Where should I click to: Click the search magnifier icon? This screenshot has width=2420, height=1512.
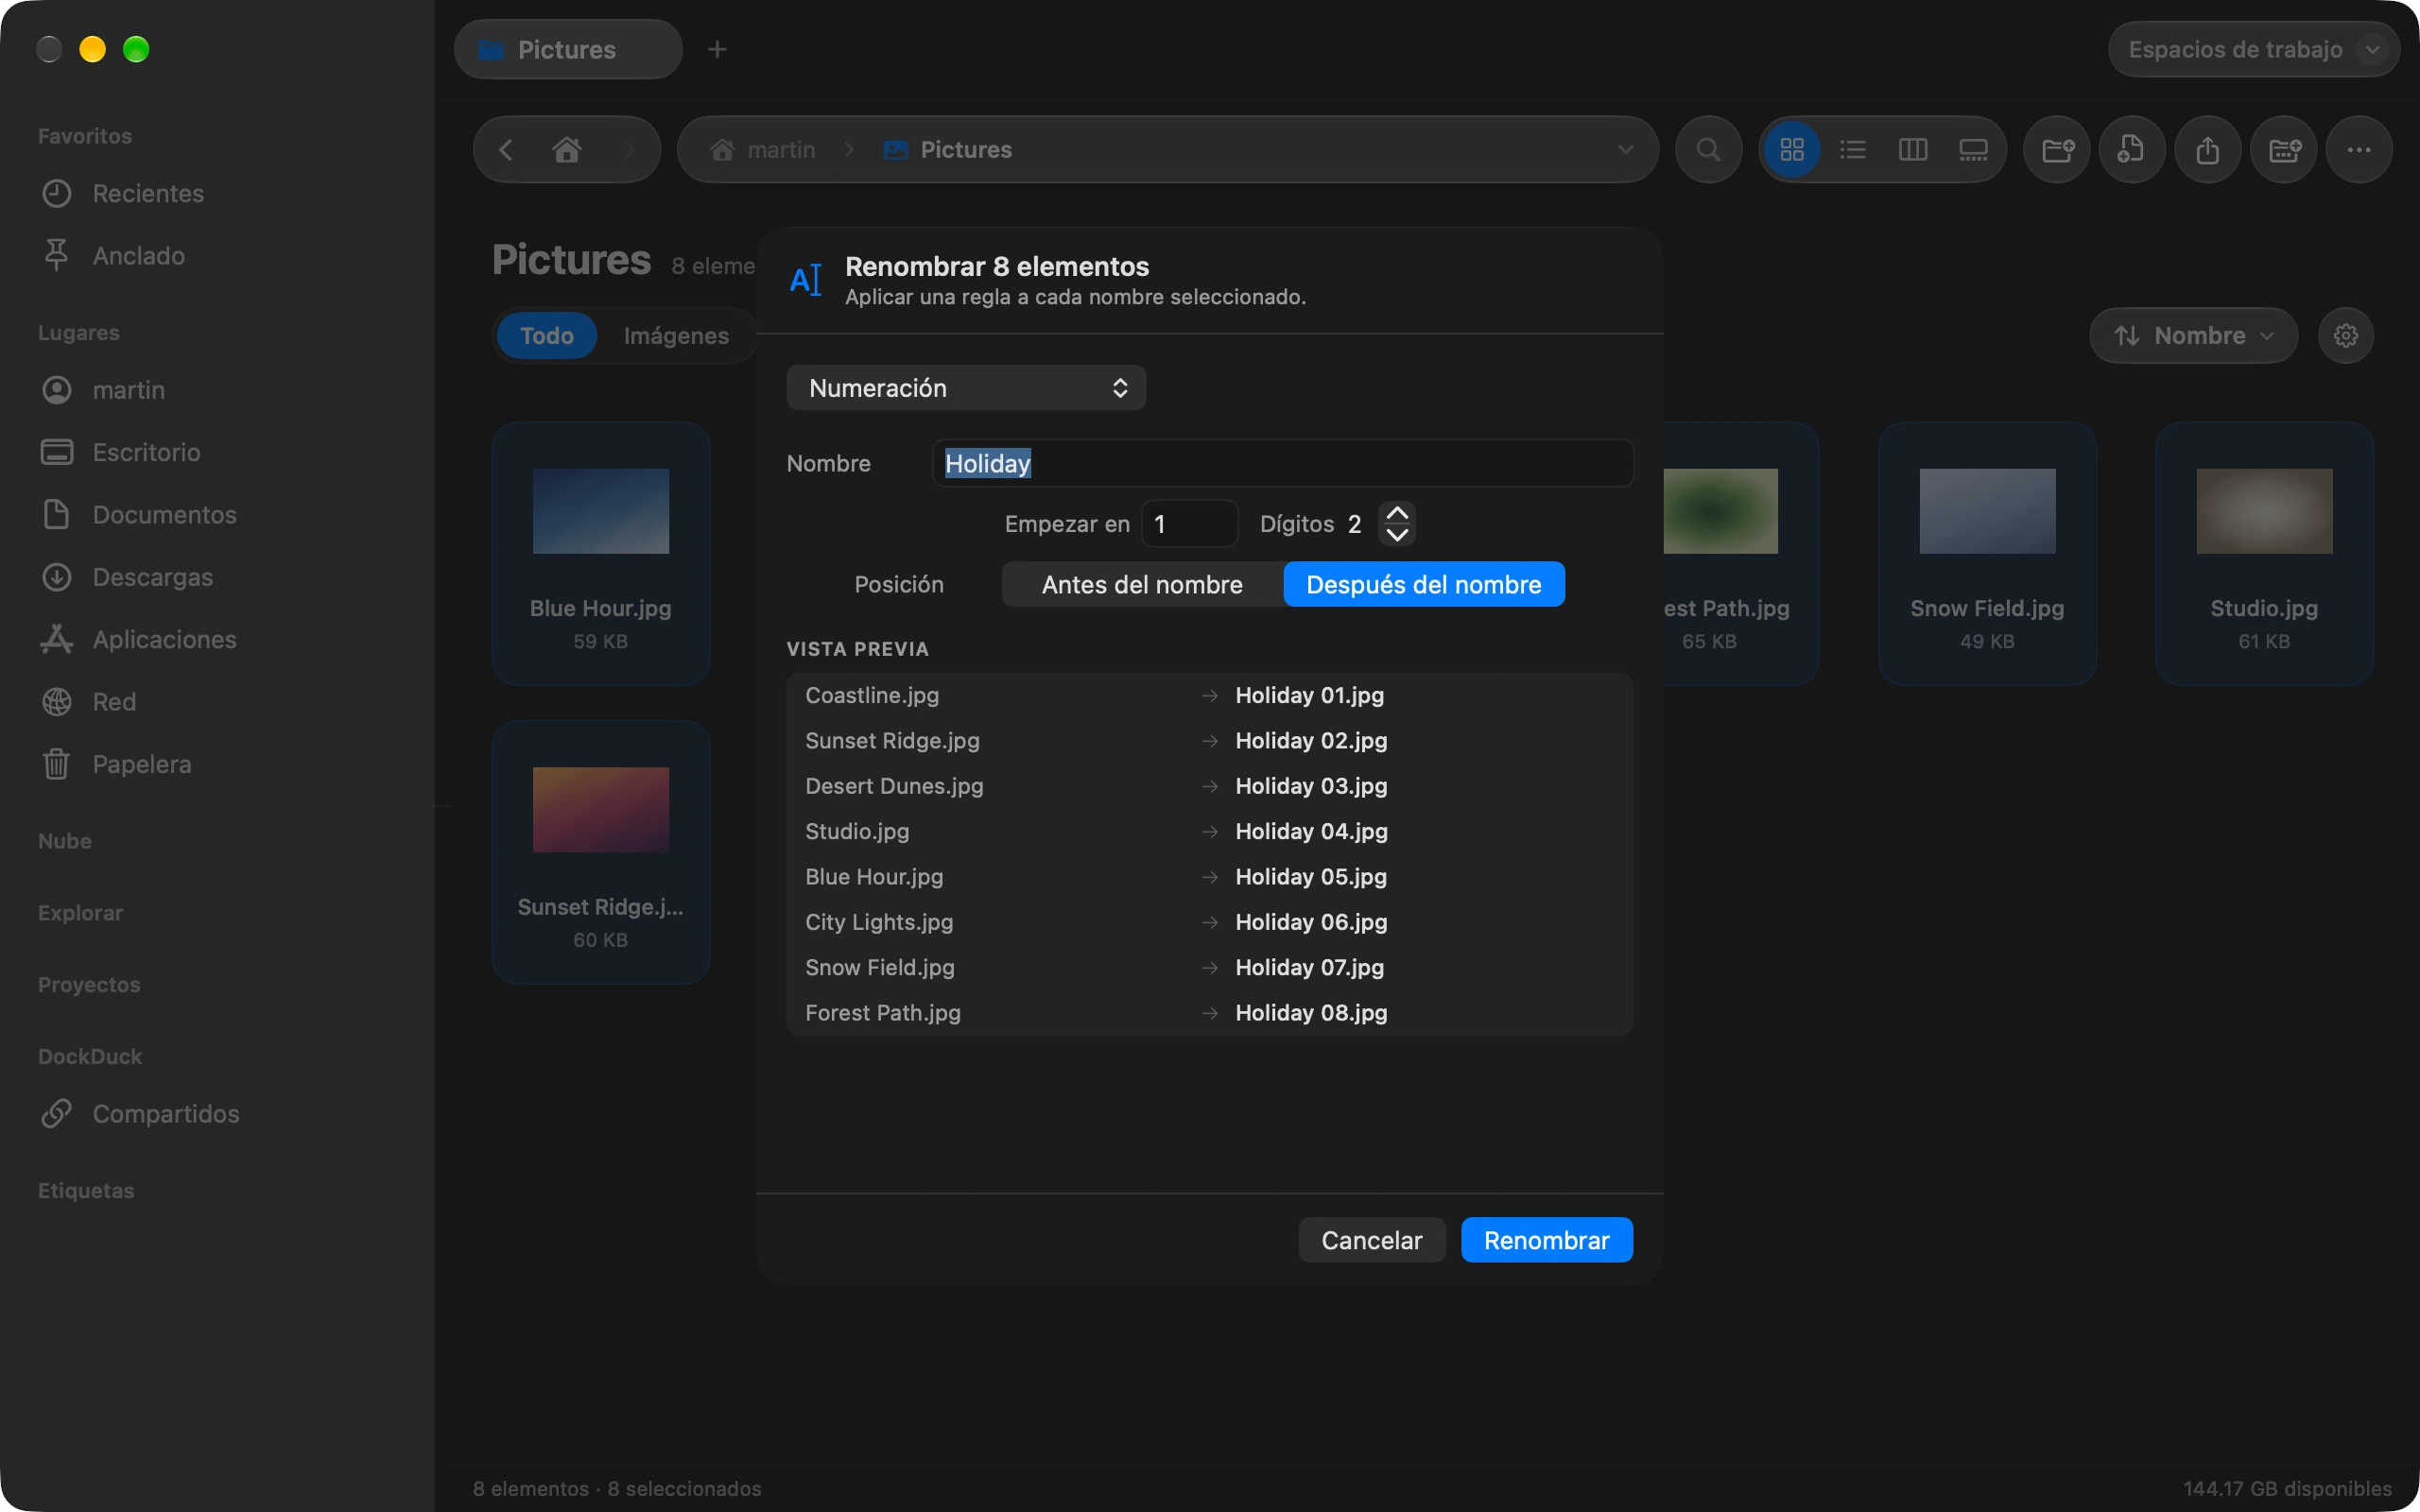[1709, 150]
